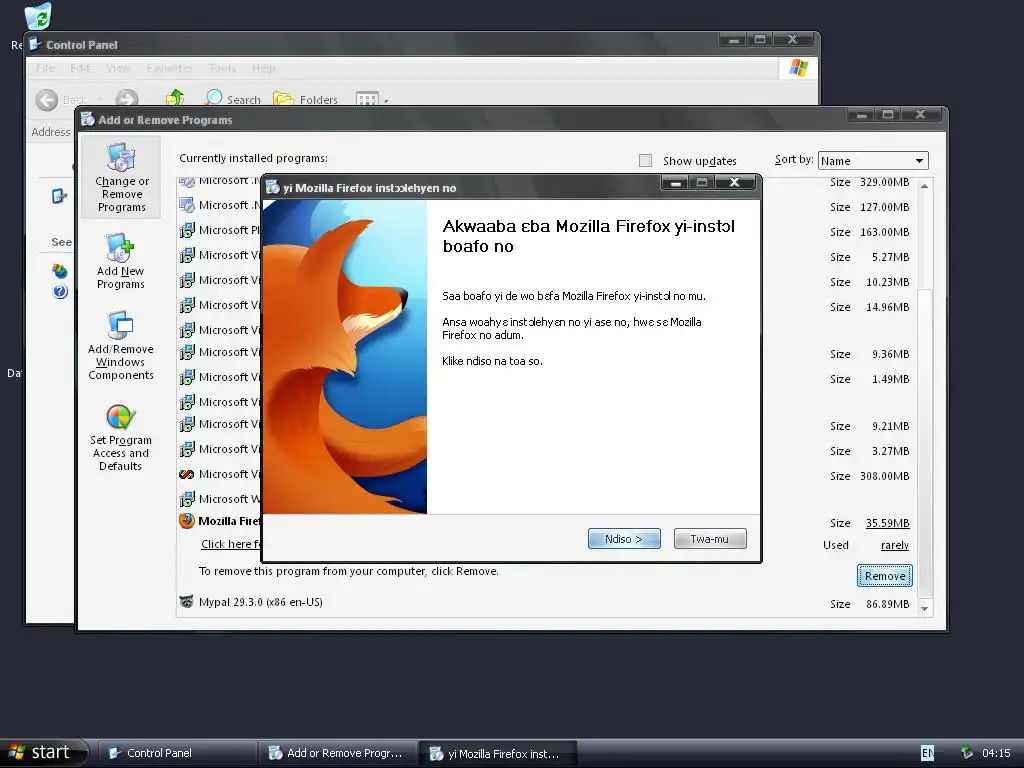Click the scroll up arrow in program list
The width and height of the screenshot is (1024, 768).
point(924,186)
